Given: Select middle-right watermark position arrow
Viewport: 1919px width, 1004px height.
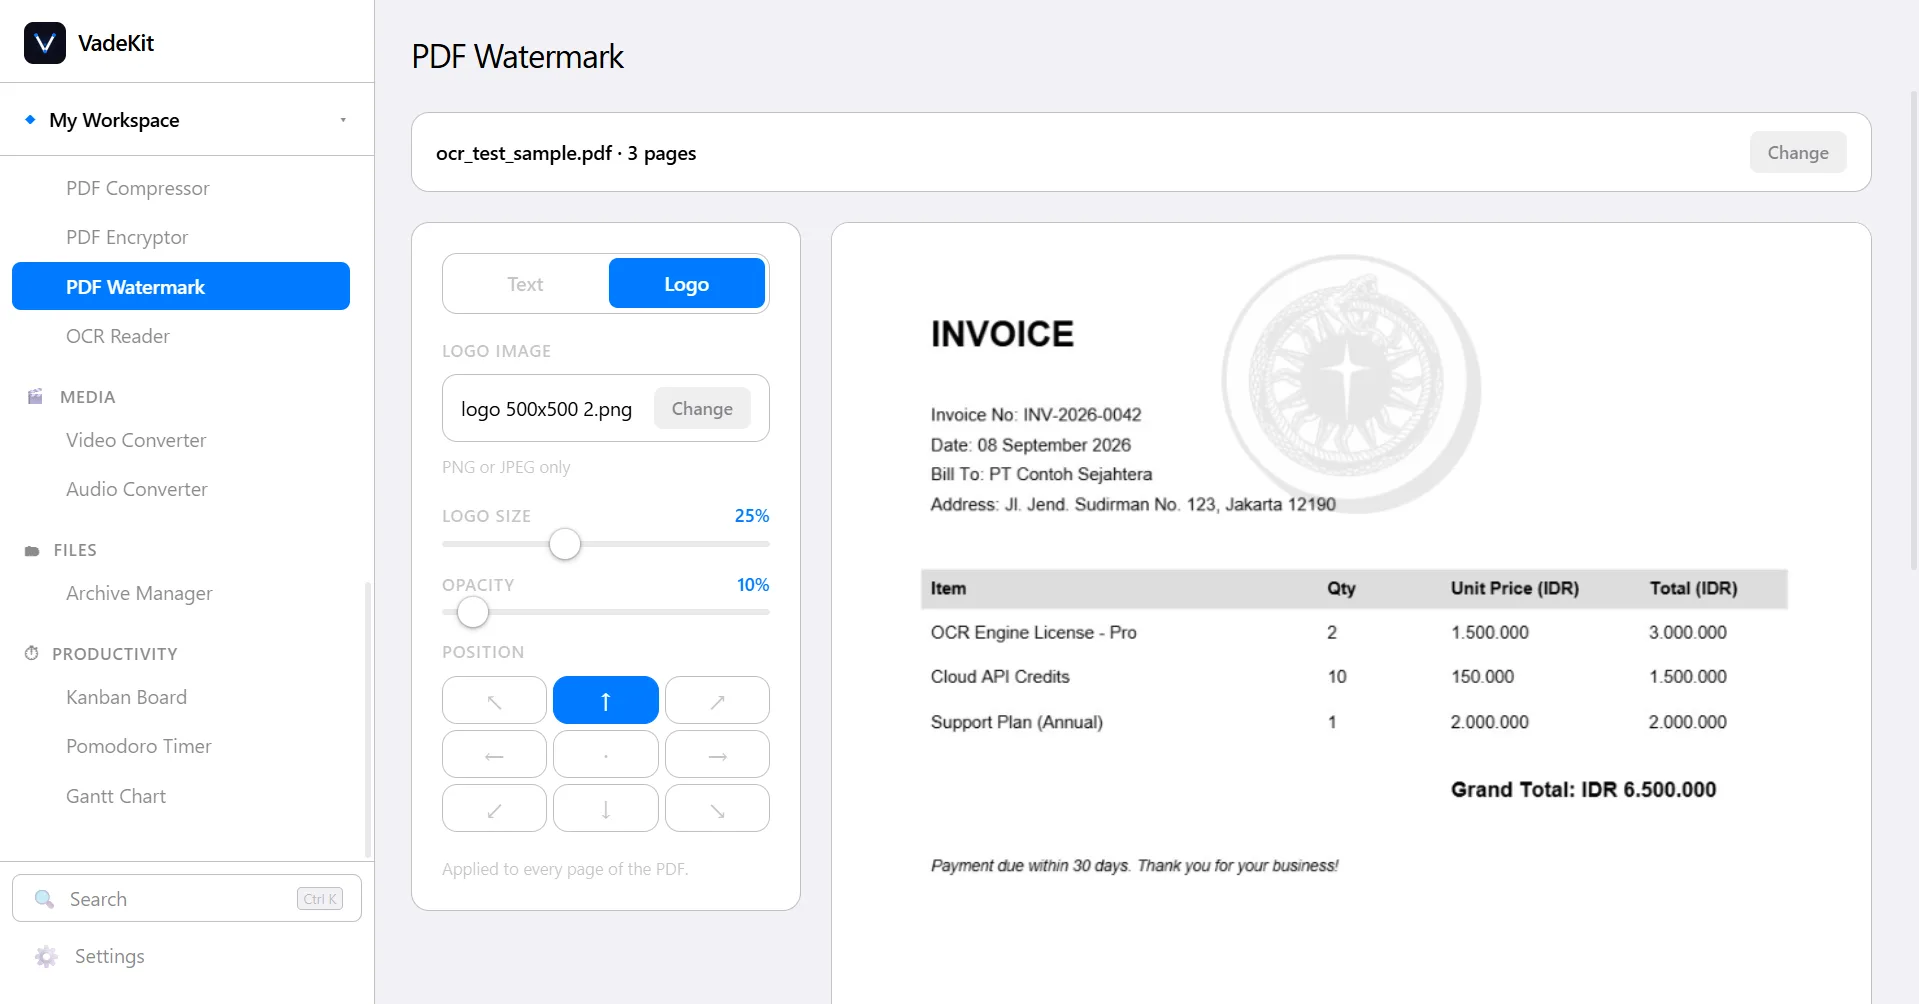Looking at the screenshot, I should click(x=717, y=754).
